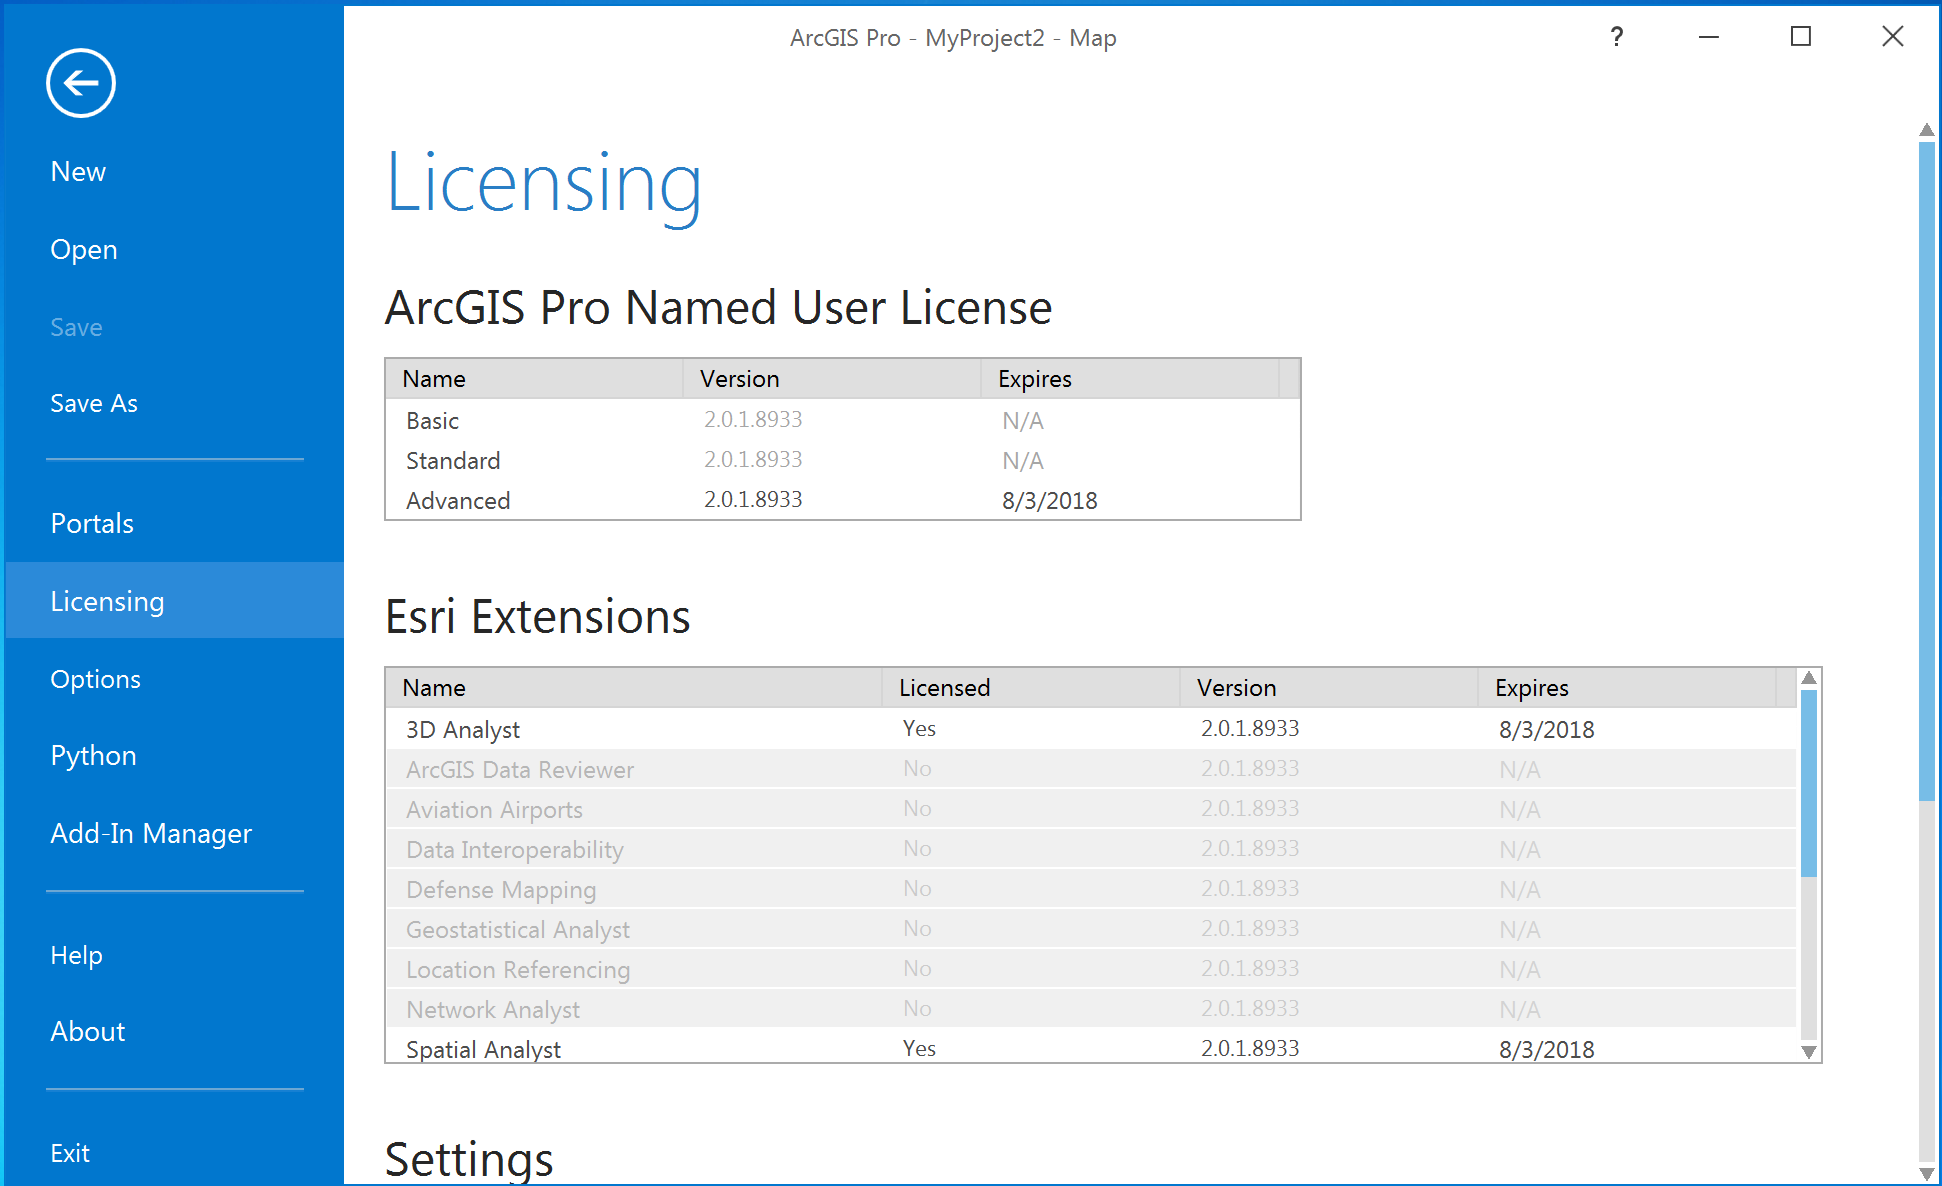Select the Location Referencing row
The width and height of the screenshot is (1942, 1186).
pyautogui.click(x=1091, y=969)
